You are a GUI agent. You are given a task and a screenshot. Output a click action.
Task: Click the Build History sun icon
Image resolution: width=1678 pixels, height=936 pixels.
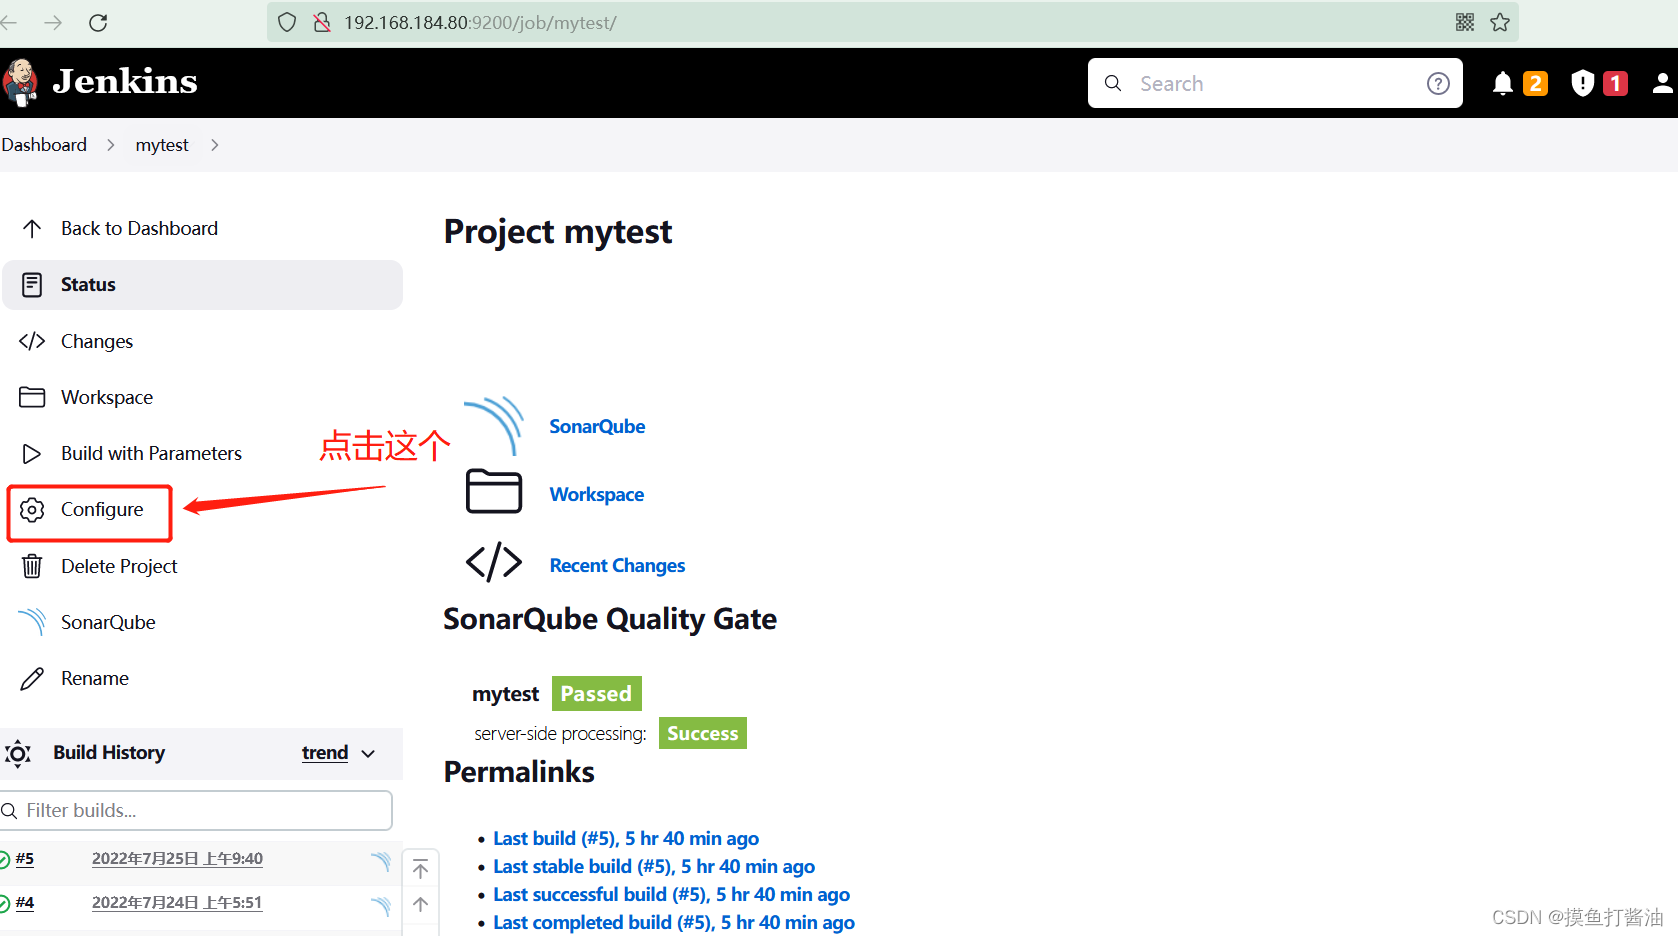(18, 753)
